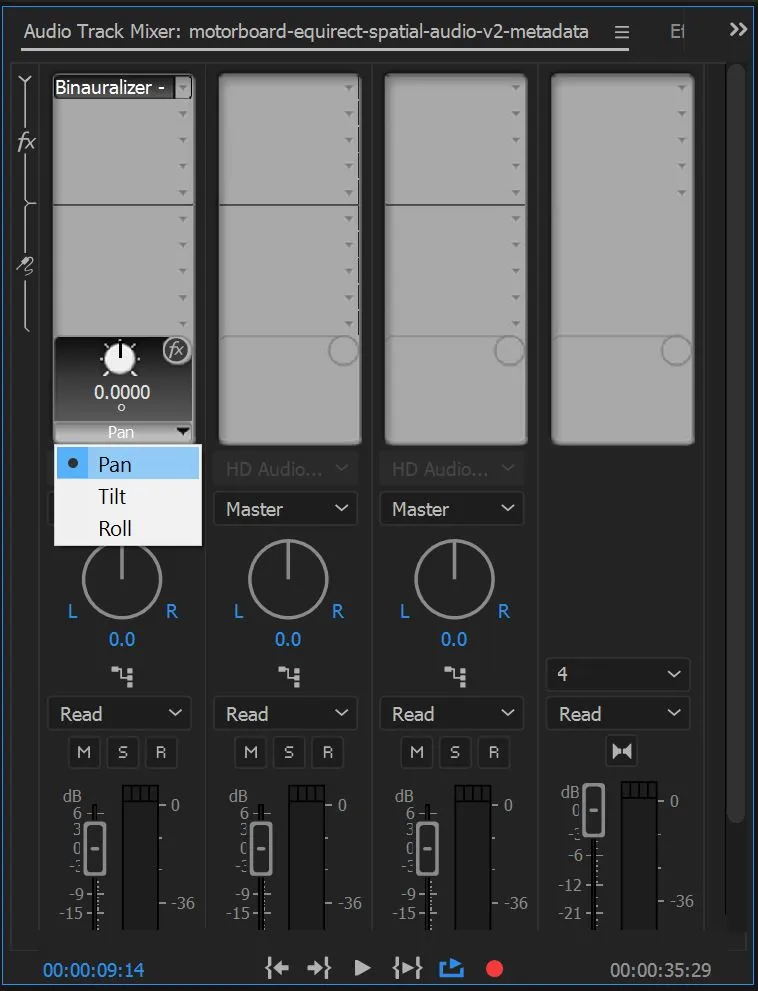The width and height of the screenshot is (758, 991).
Task: Solo the second audio track
Action: [289, 752]
